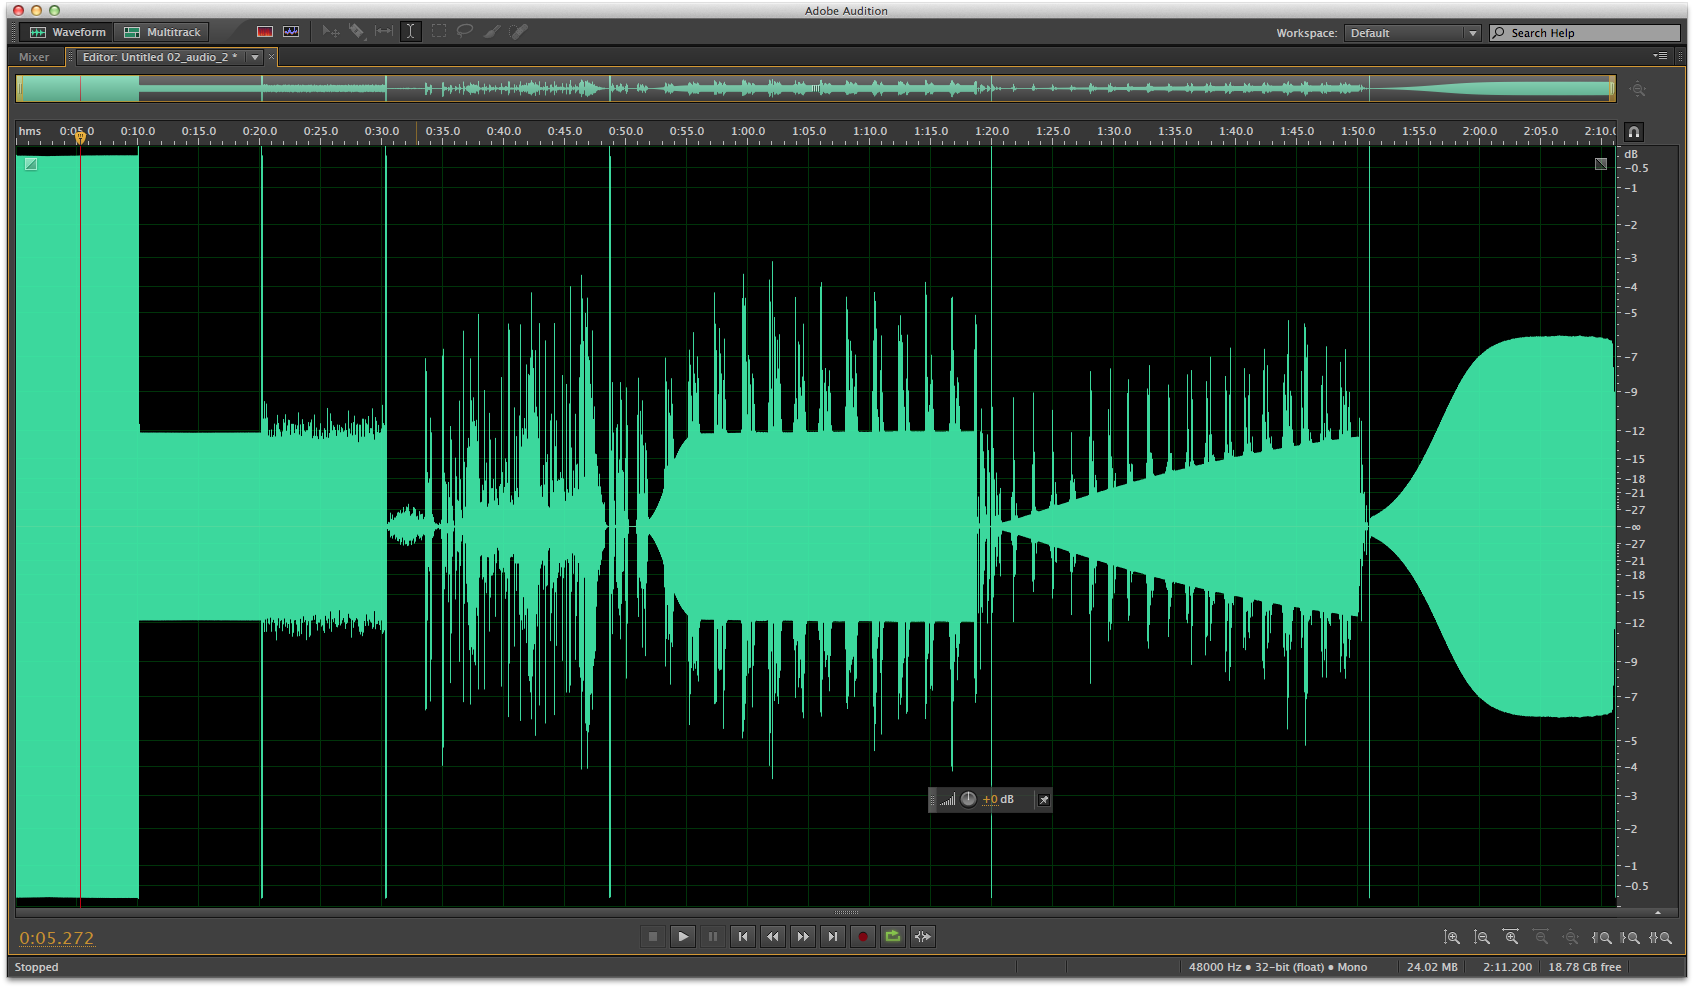The width and height of the screenshot is (1694, 988).
Task: Click the overview zoom magnifier icon
Action: (x=1637, y=90)
